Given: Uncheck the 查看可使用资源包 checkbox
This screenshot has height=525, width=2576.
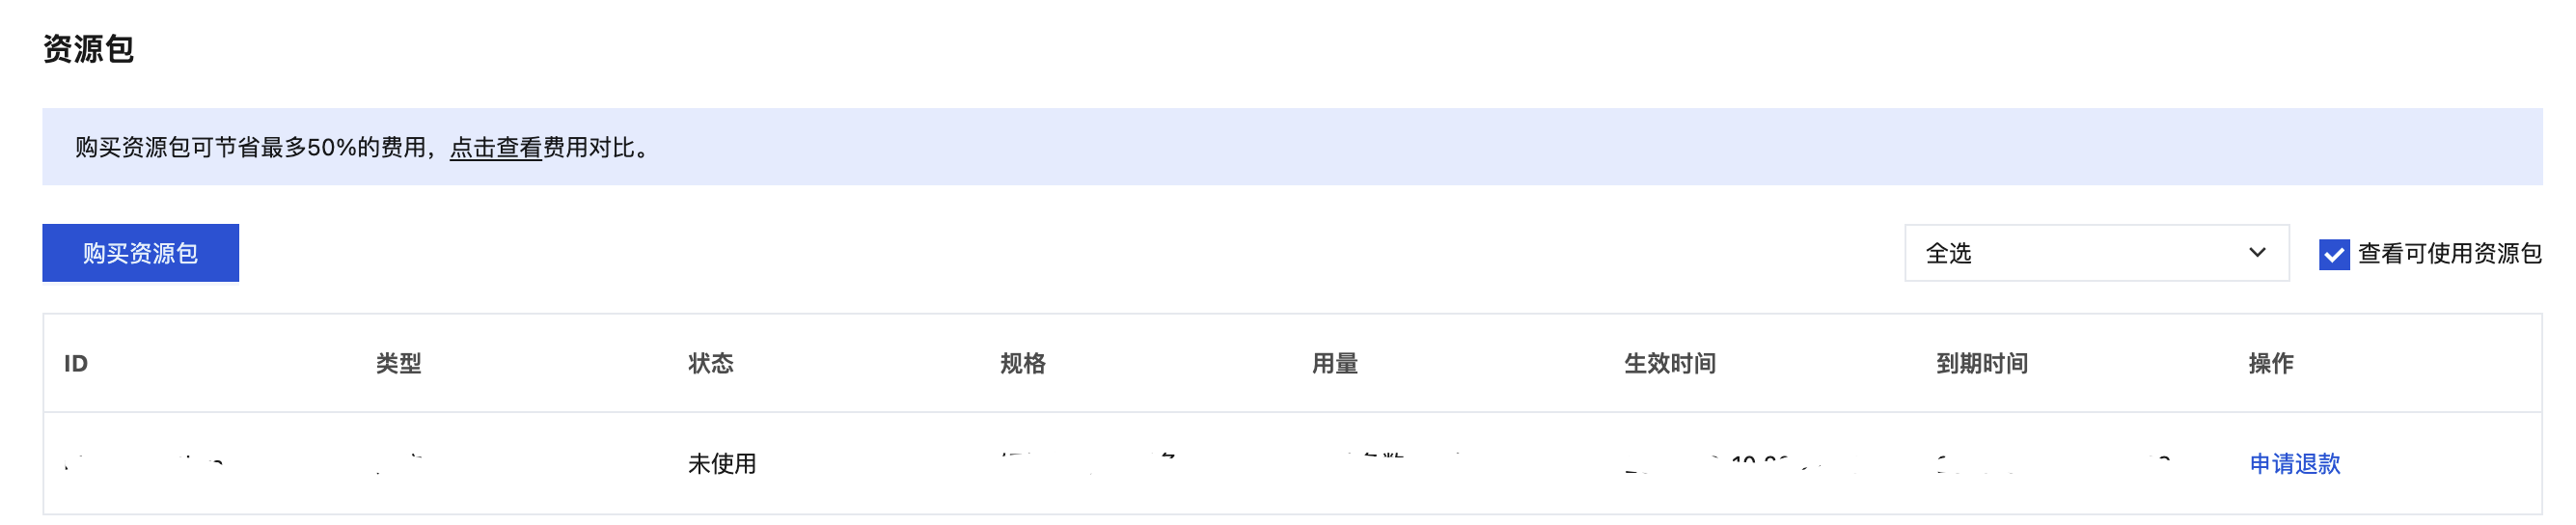Looking at the screenshot, I should pyautogui.click(x=2334, y=254).
